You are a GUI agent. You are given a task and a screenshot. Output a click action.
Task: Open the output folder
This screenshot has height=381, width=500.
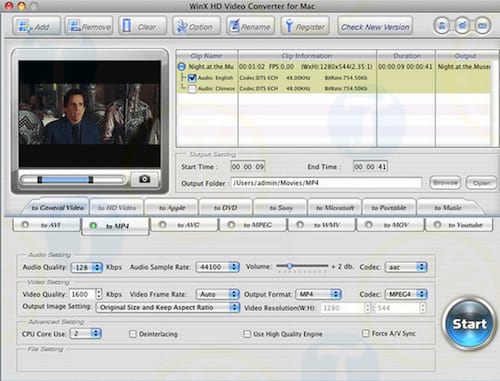pos(481,183)
